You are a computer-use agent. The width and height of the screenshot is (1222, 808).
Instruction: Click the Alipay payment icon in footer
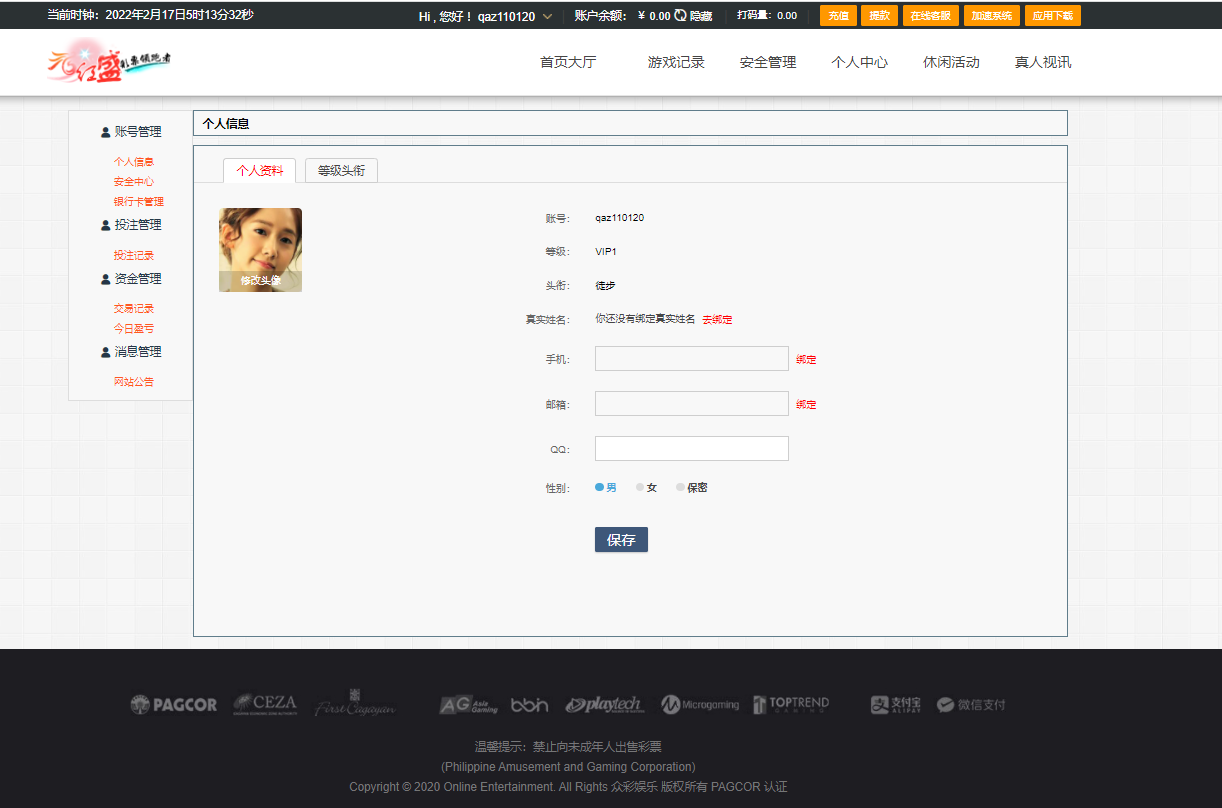[893, 704]
